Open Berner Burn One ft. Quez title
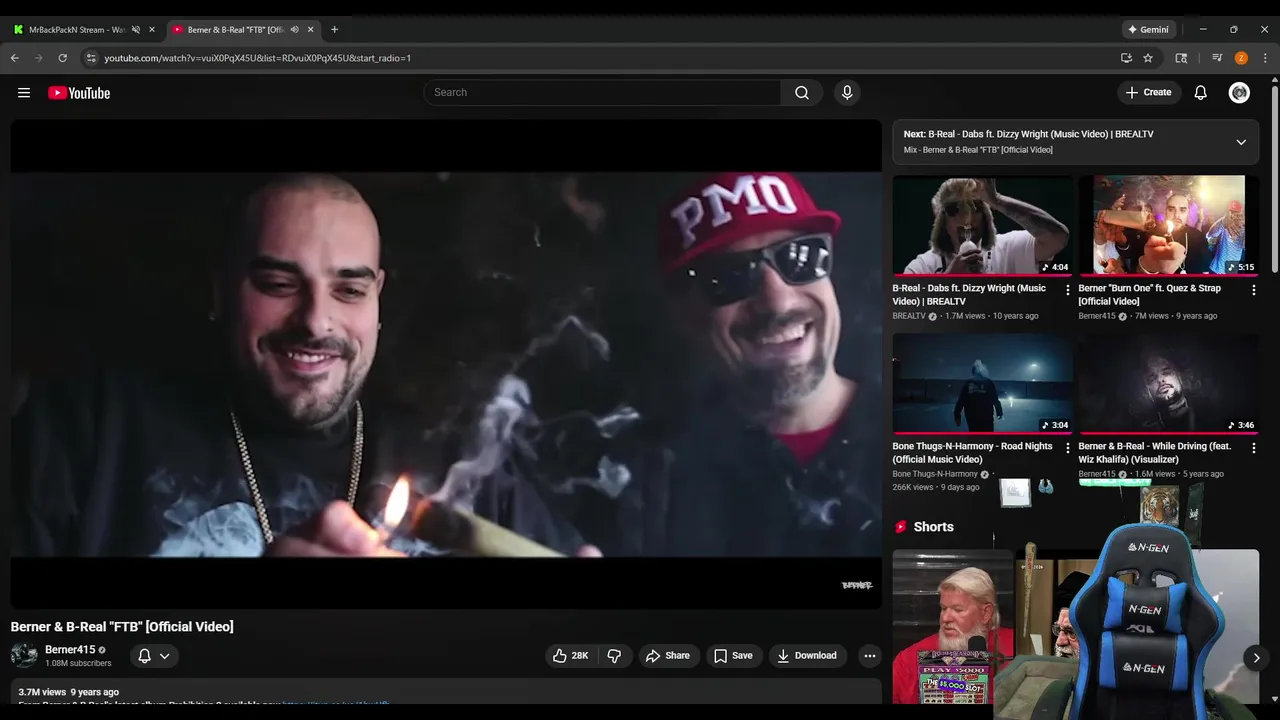 tap(1150, 294)
